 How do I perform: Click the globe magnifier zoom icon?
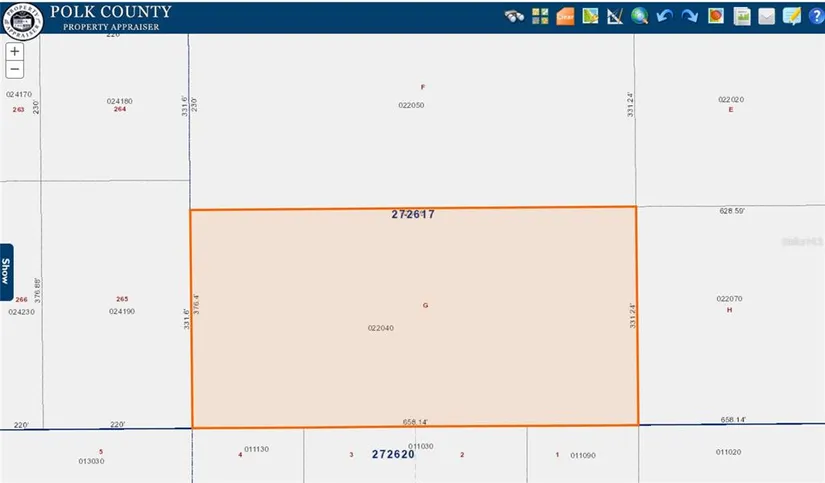click(639, 16)
